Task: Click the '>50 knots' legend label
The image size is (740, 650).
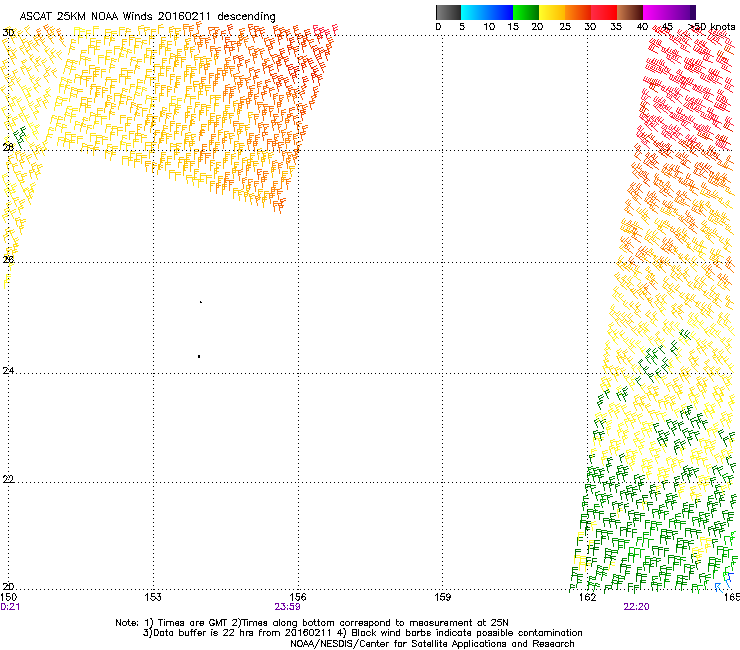Action: pos(712,27)
